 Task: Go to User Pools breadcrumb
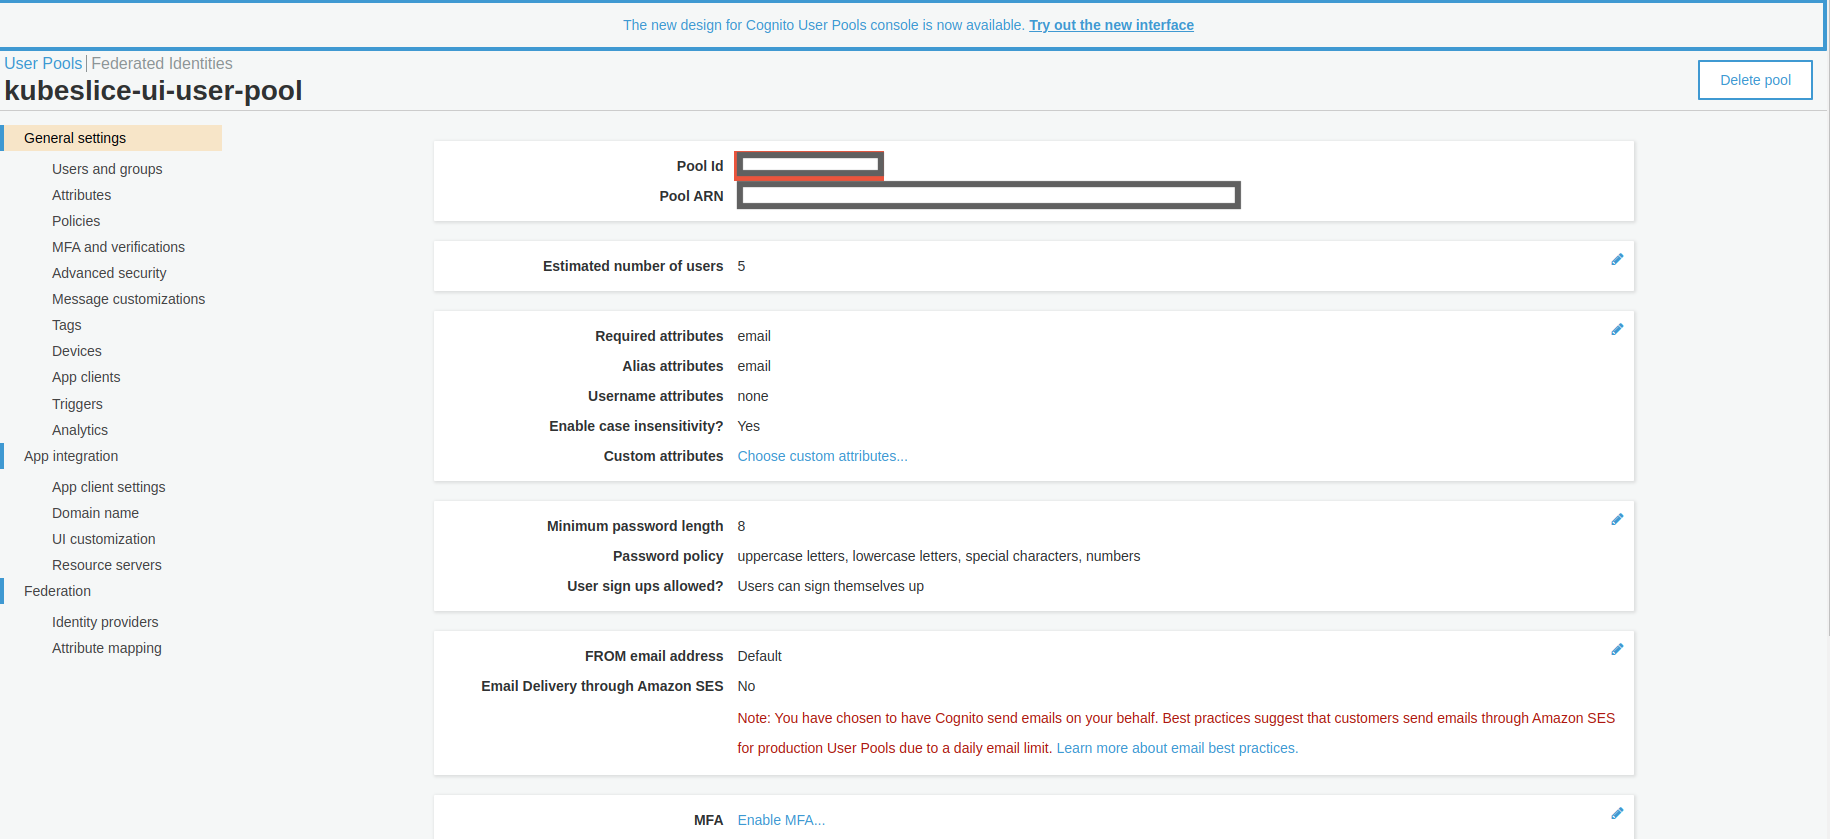point(43,63)
